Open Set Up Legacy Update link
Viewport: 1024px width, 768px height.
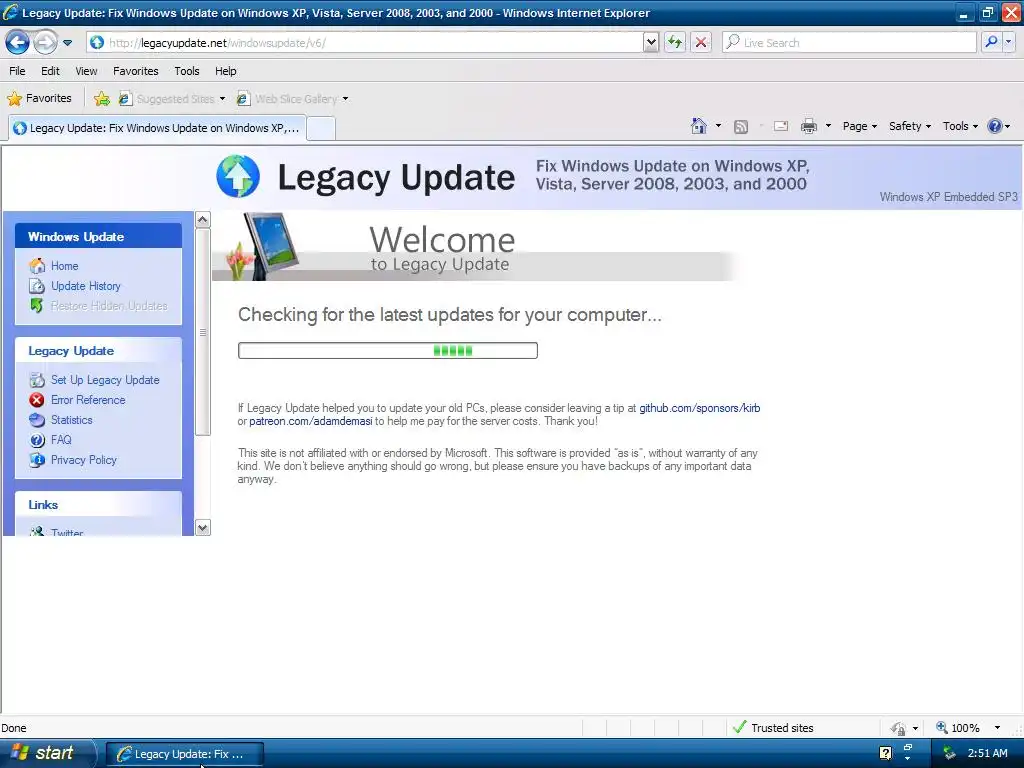point(105,380)
